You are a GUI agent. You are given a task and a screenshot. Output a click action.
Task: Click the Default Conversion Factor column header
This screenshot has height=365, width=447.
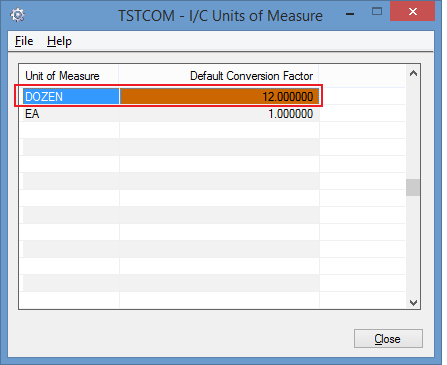tap(219, 76)
